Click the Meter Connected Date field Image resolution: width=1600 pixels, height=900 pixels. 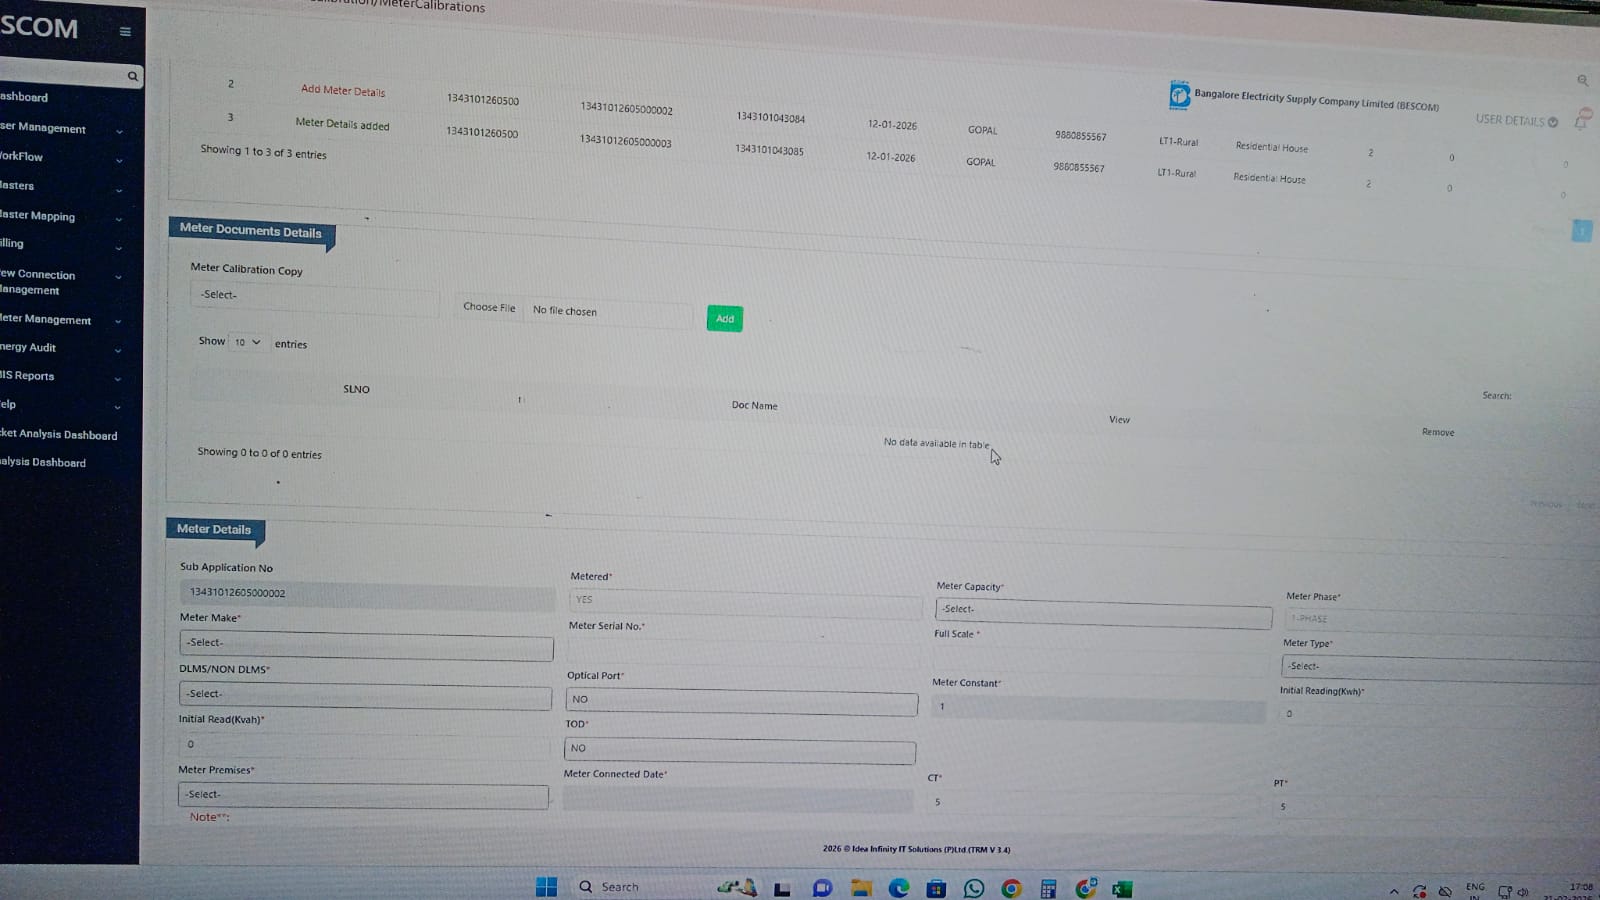(738, 799)
